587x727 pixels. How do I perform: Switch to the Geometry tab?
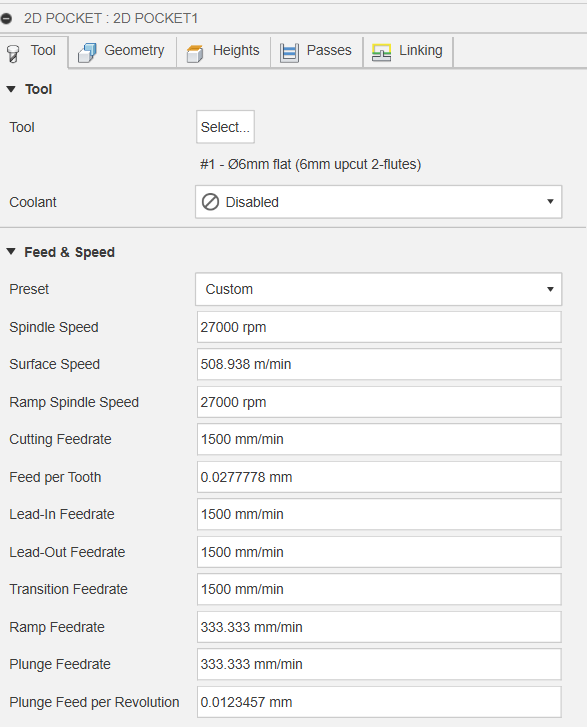tap(122, 51)
